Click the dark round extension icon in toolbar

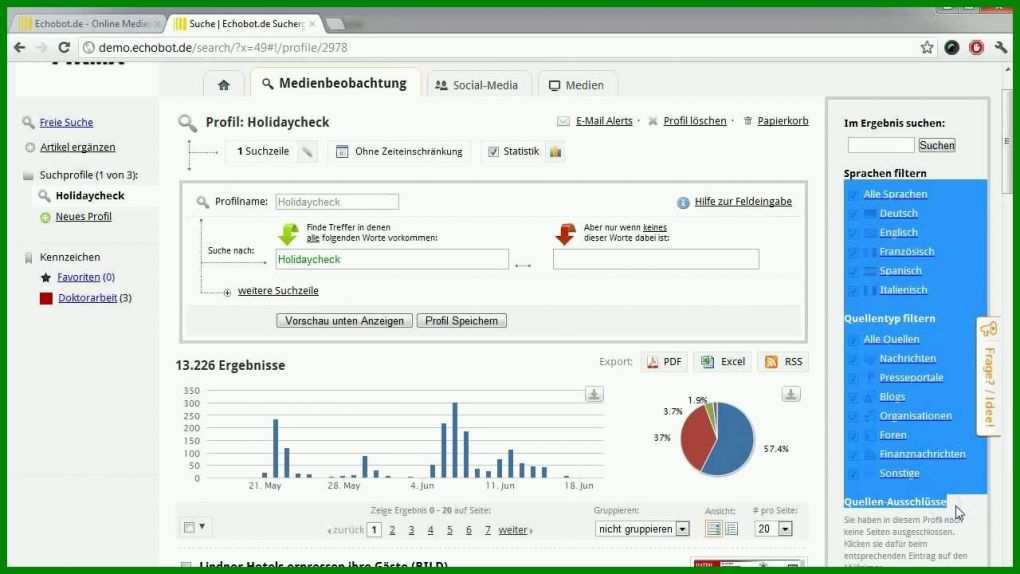(952, 48)
